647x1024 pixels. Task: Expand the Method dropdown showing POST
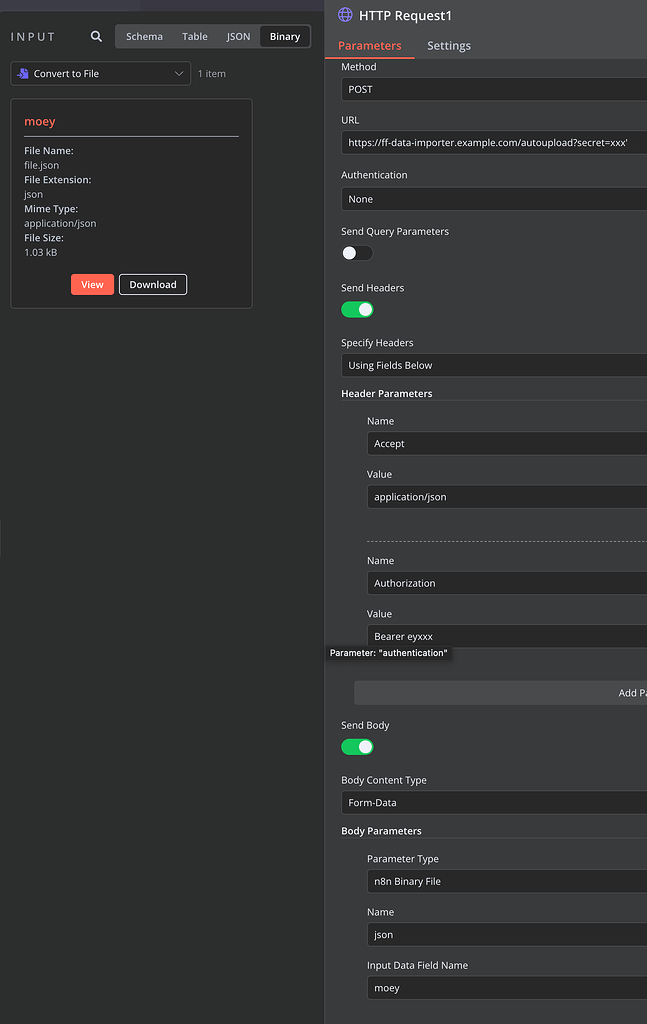coord(493,89)
